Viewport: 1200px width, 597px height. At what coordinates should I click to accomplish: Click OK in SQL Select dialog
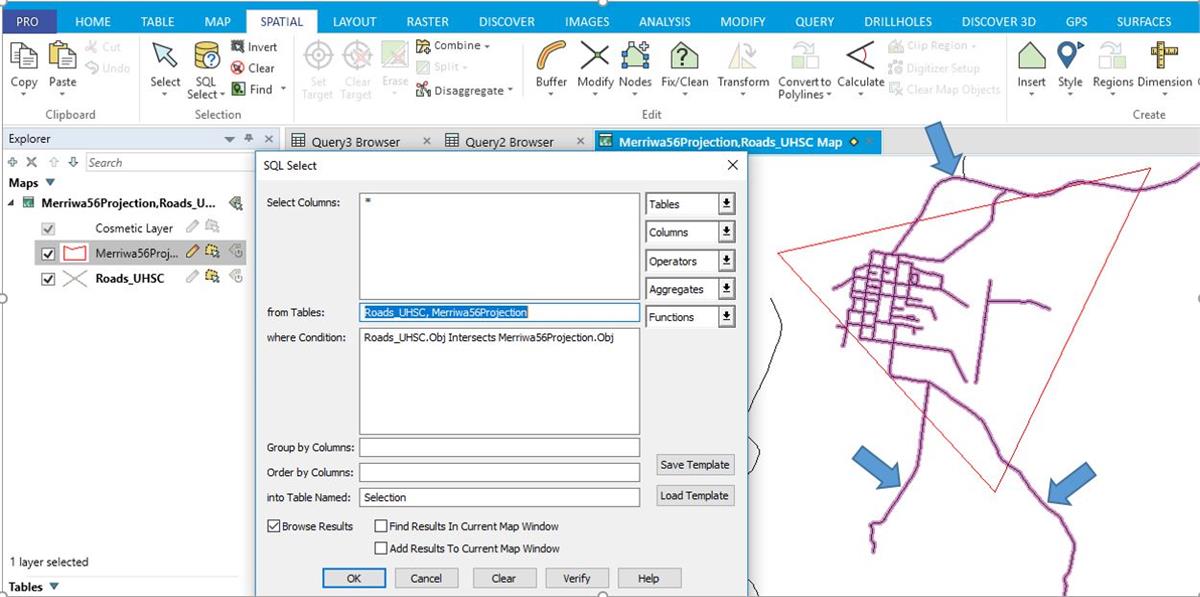click(354, 578)
